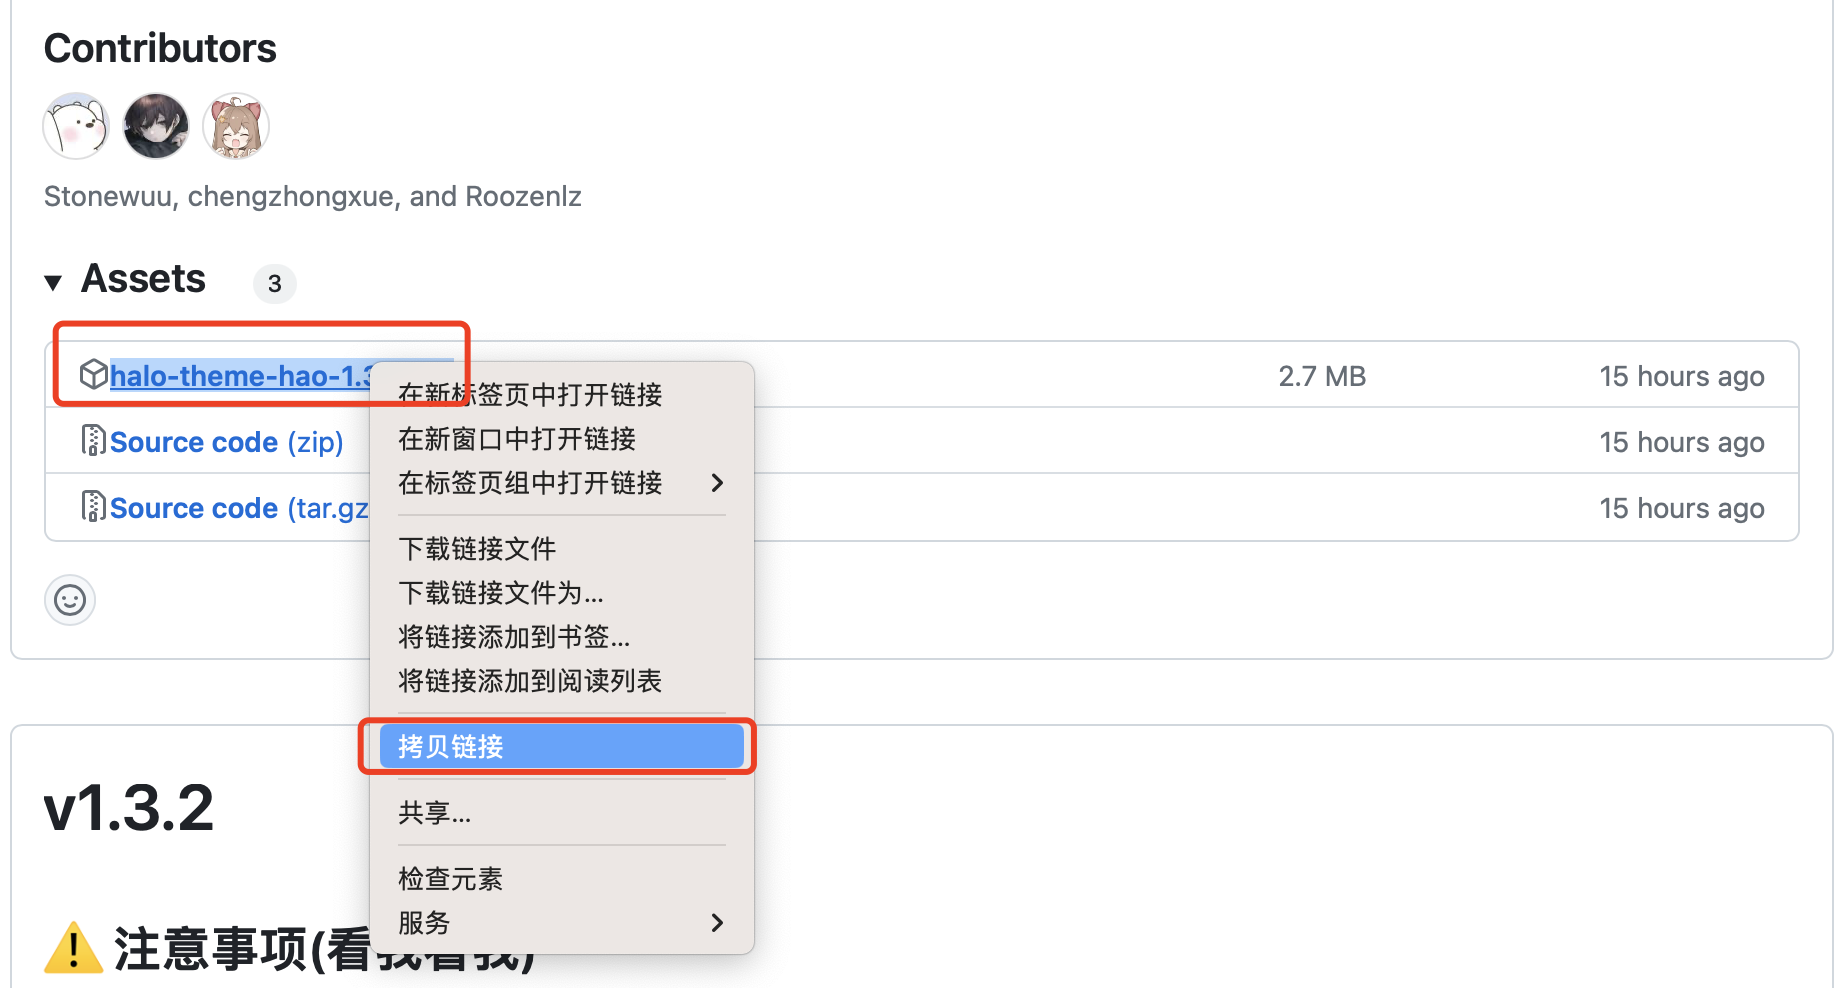The height and width of the screenshot is (988, 1836).
Task: Click the Assets count badge showing 3
Action: [275, 284]
